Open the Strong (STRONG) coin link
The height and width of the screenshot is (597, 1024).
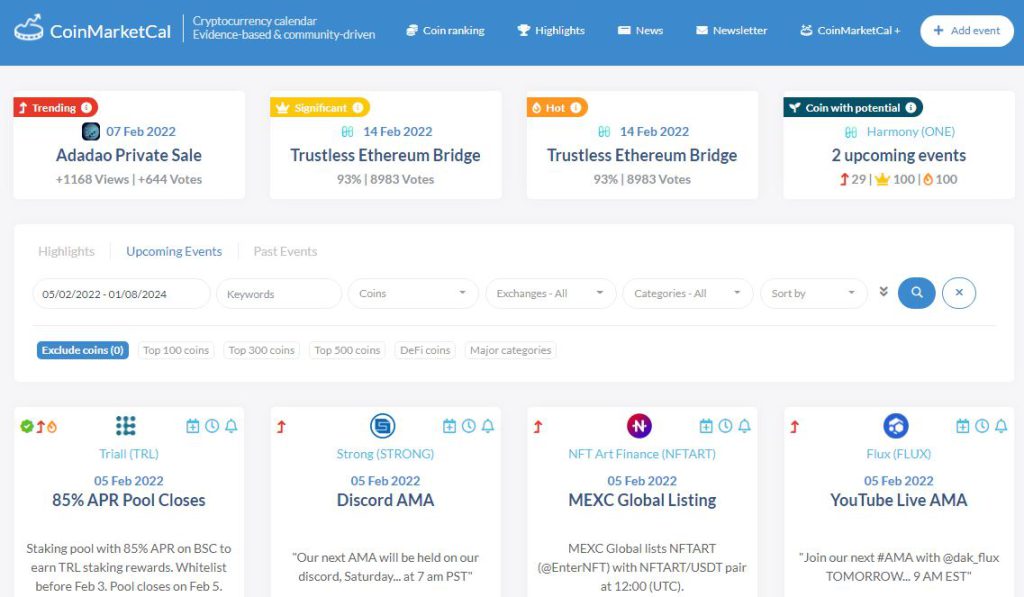tap(385, 454)
